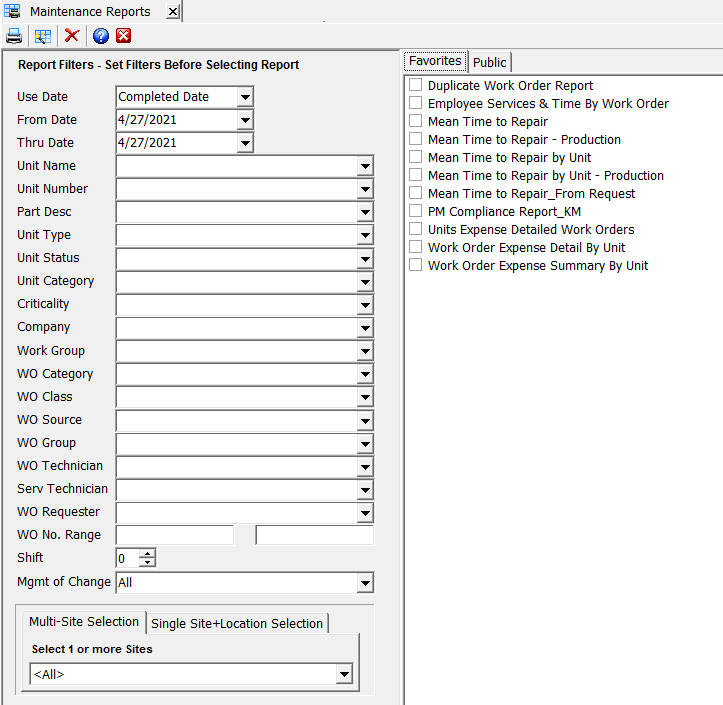The width and height of the screenshot is (723, 705).
Task: Open the Work Group dropdown
Action: (365, 351)
